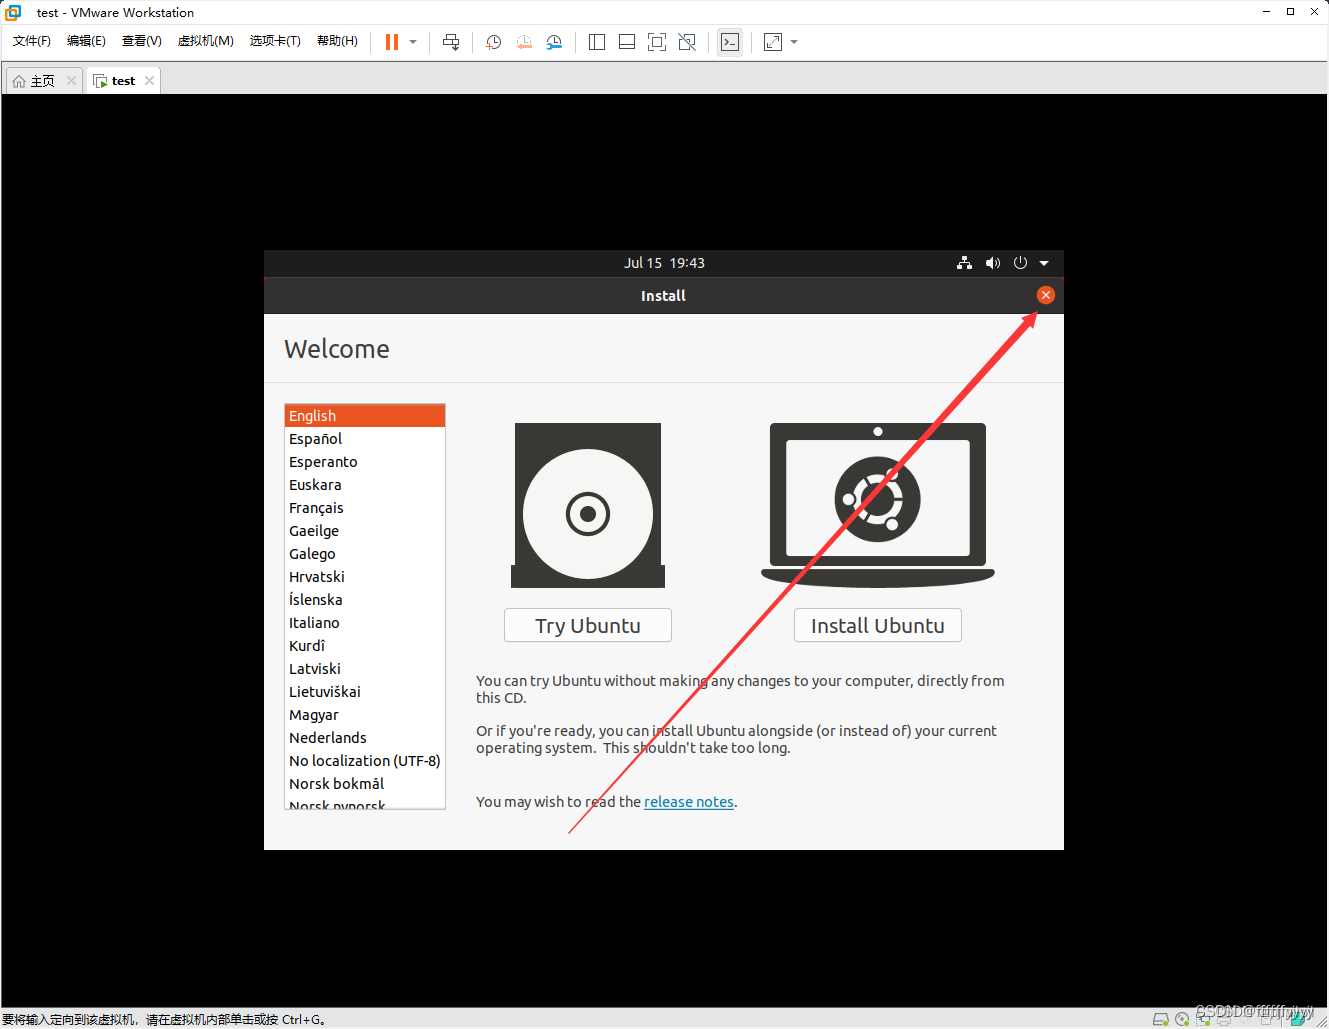Click the CD/DVD drive status bar icon
1329x1029 pixels.
(x=1182, y=1019)
